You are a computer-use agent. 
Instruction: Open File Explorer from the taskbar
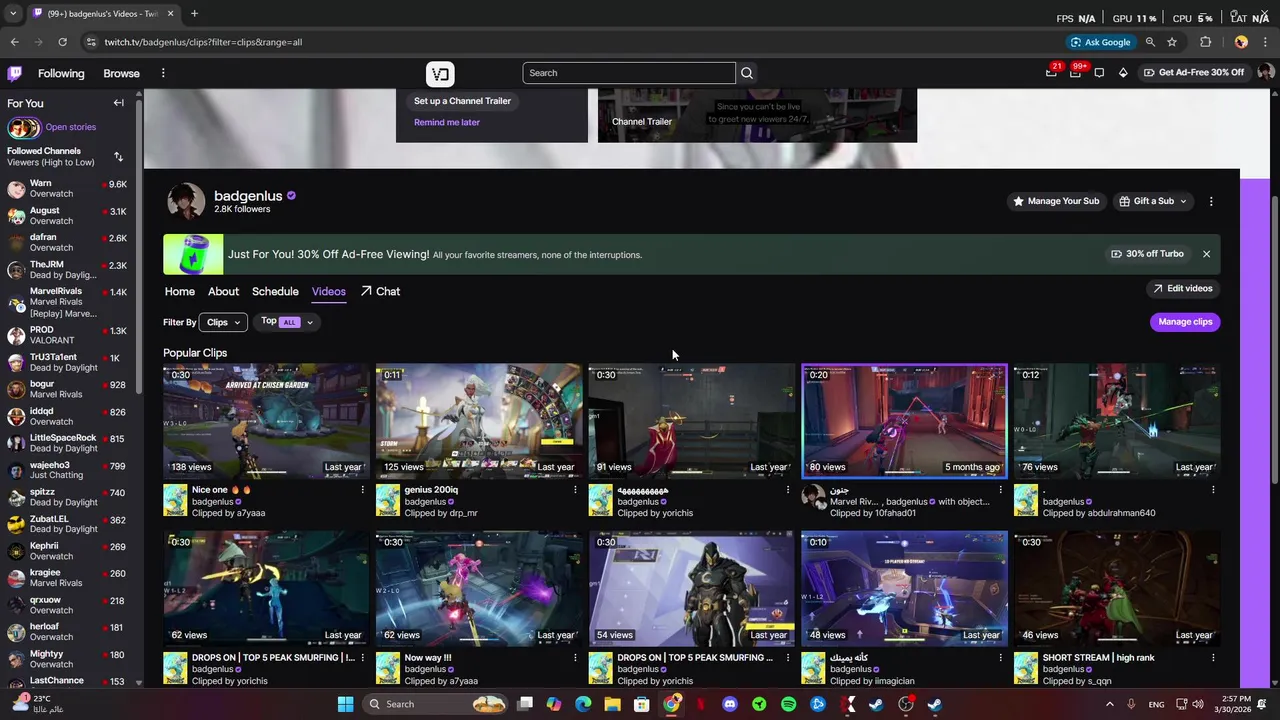click(612, 704)
